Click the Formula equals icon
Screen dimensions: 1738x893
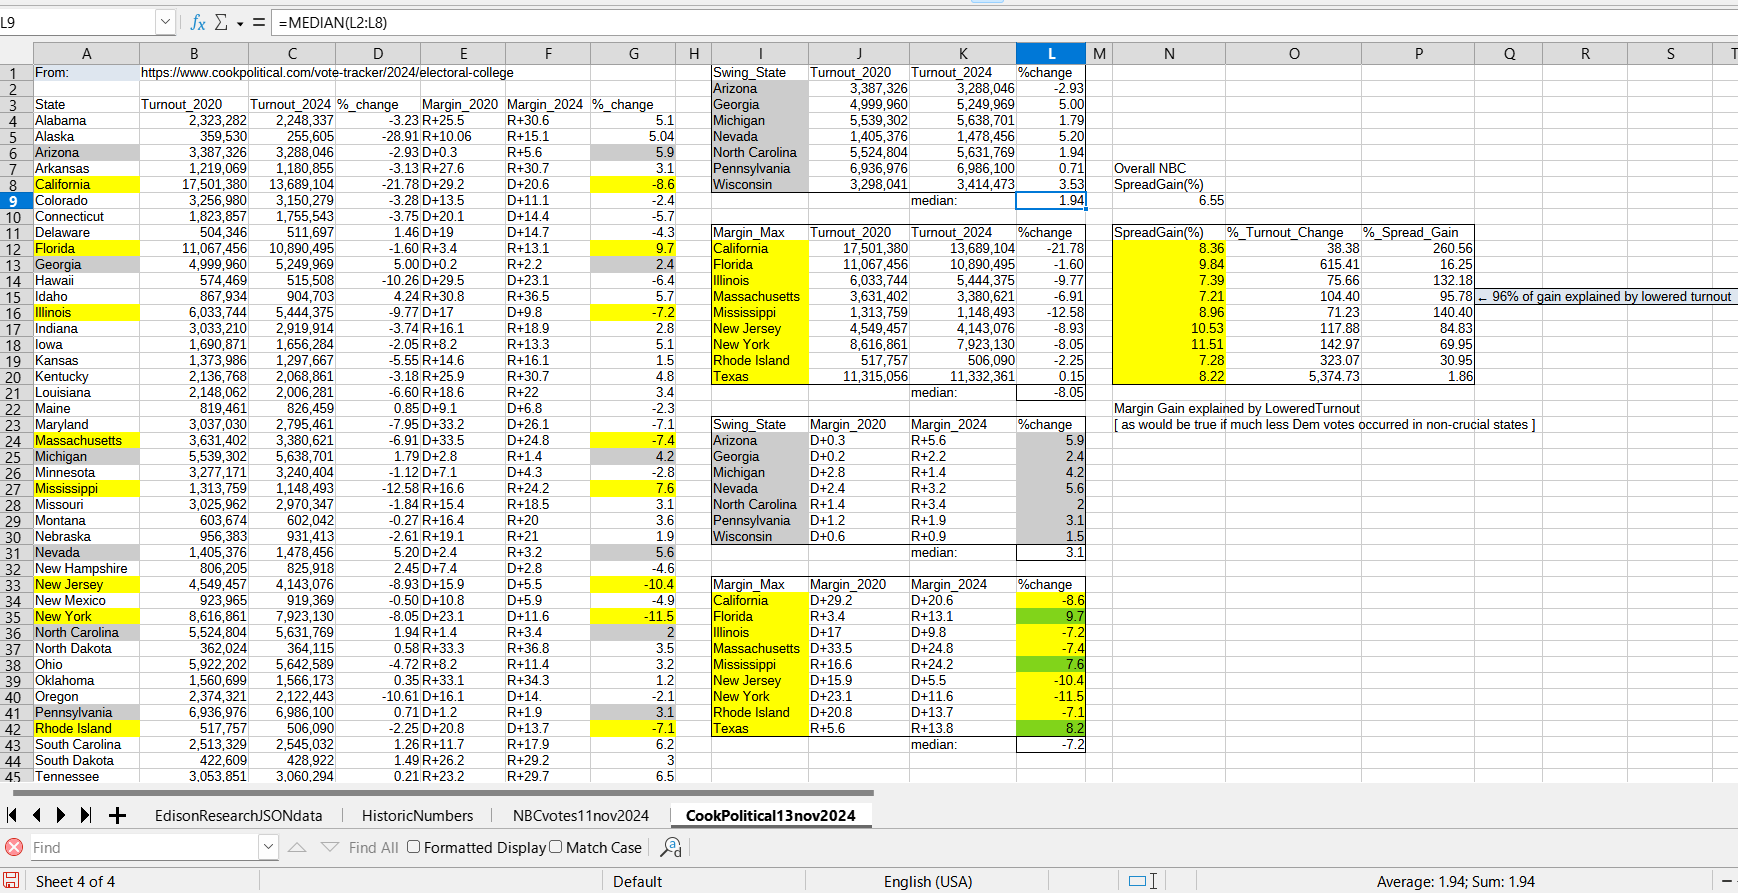[259, 22]
